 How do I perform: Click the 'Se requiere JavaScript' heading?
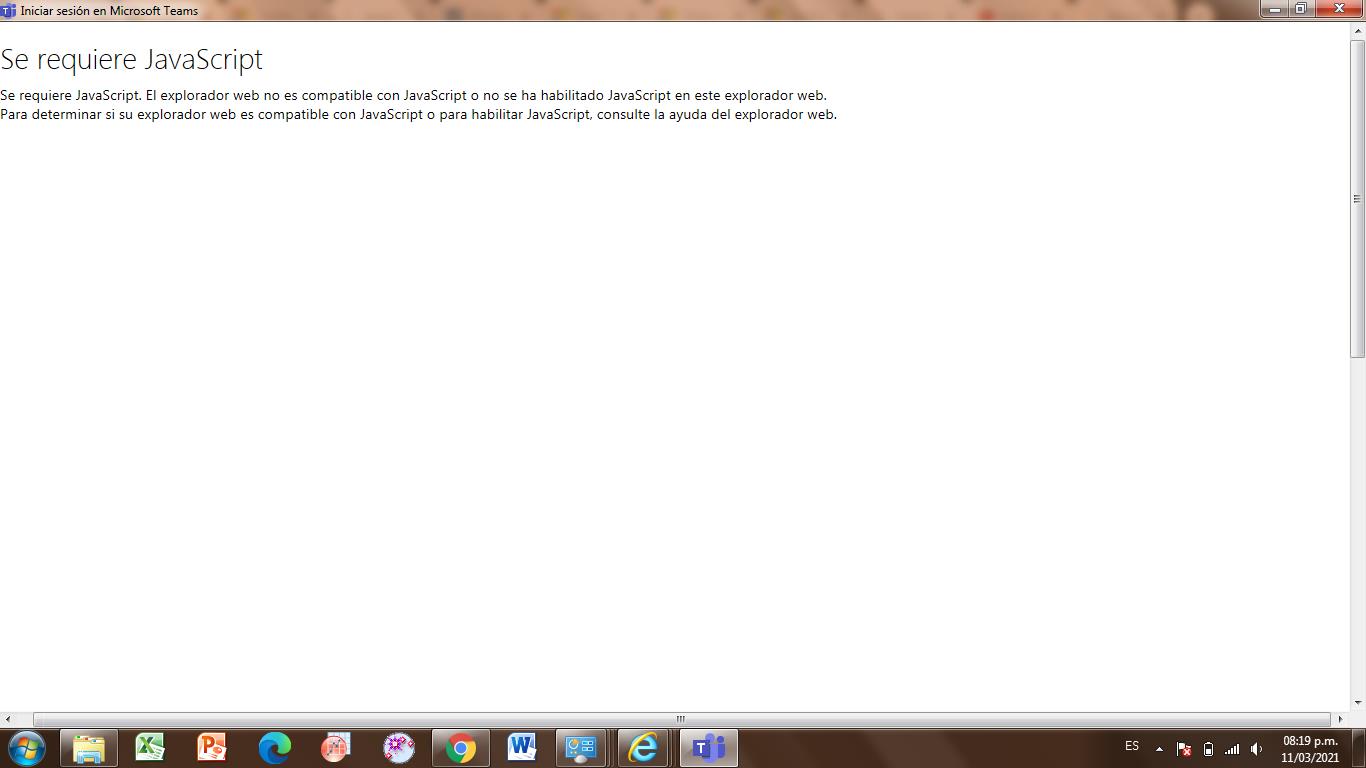click(x=131, y=59)
